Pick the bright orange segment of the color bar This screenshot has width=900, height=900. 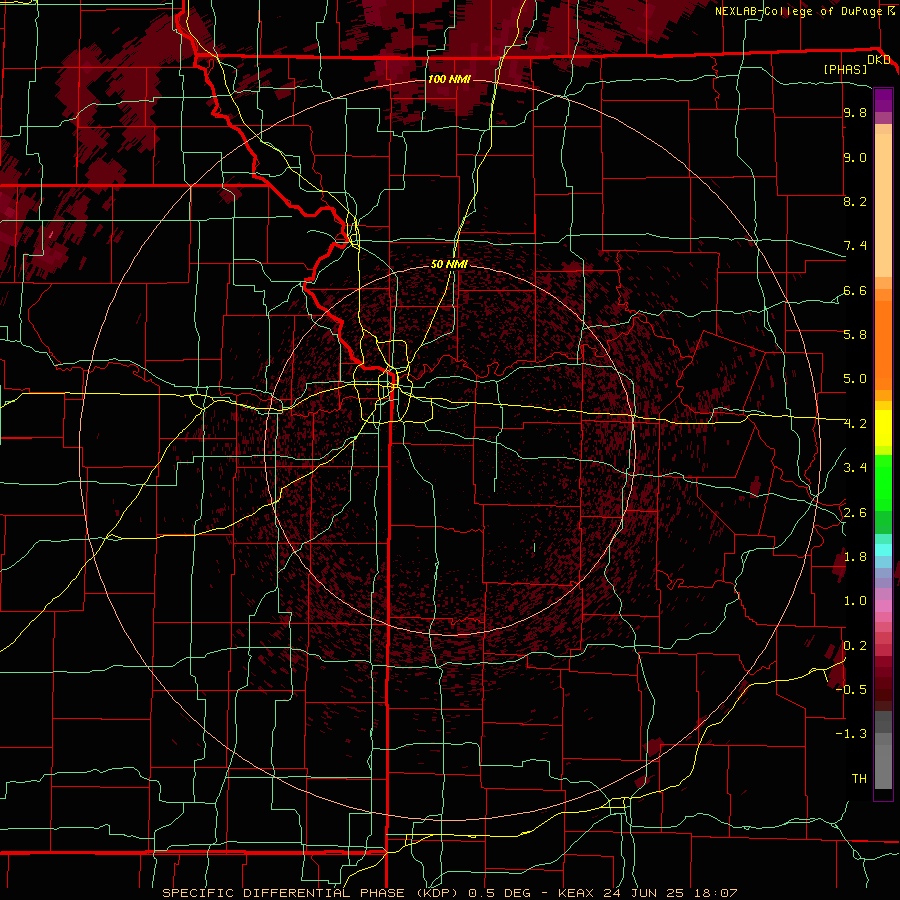[x=883, y=344]
